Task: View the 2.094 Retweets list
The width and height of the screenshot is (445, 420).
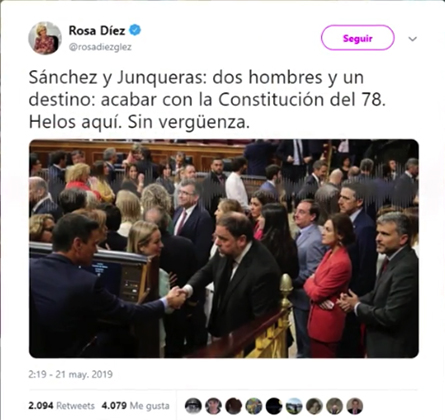Action: coord(61,406)
